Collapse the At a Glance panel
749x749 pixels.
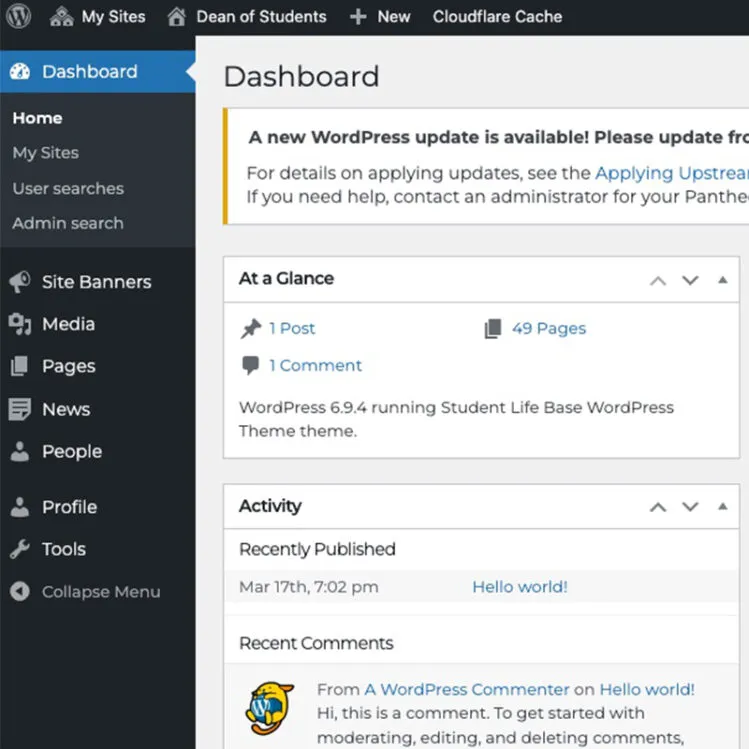click(x=723, y=280)
